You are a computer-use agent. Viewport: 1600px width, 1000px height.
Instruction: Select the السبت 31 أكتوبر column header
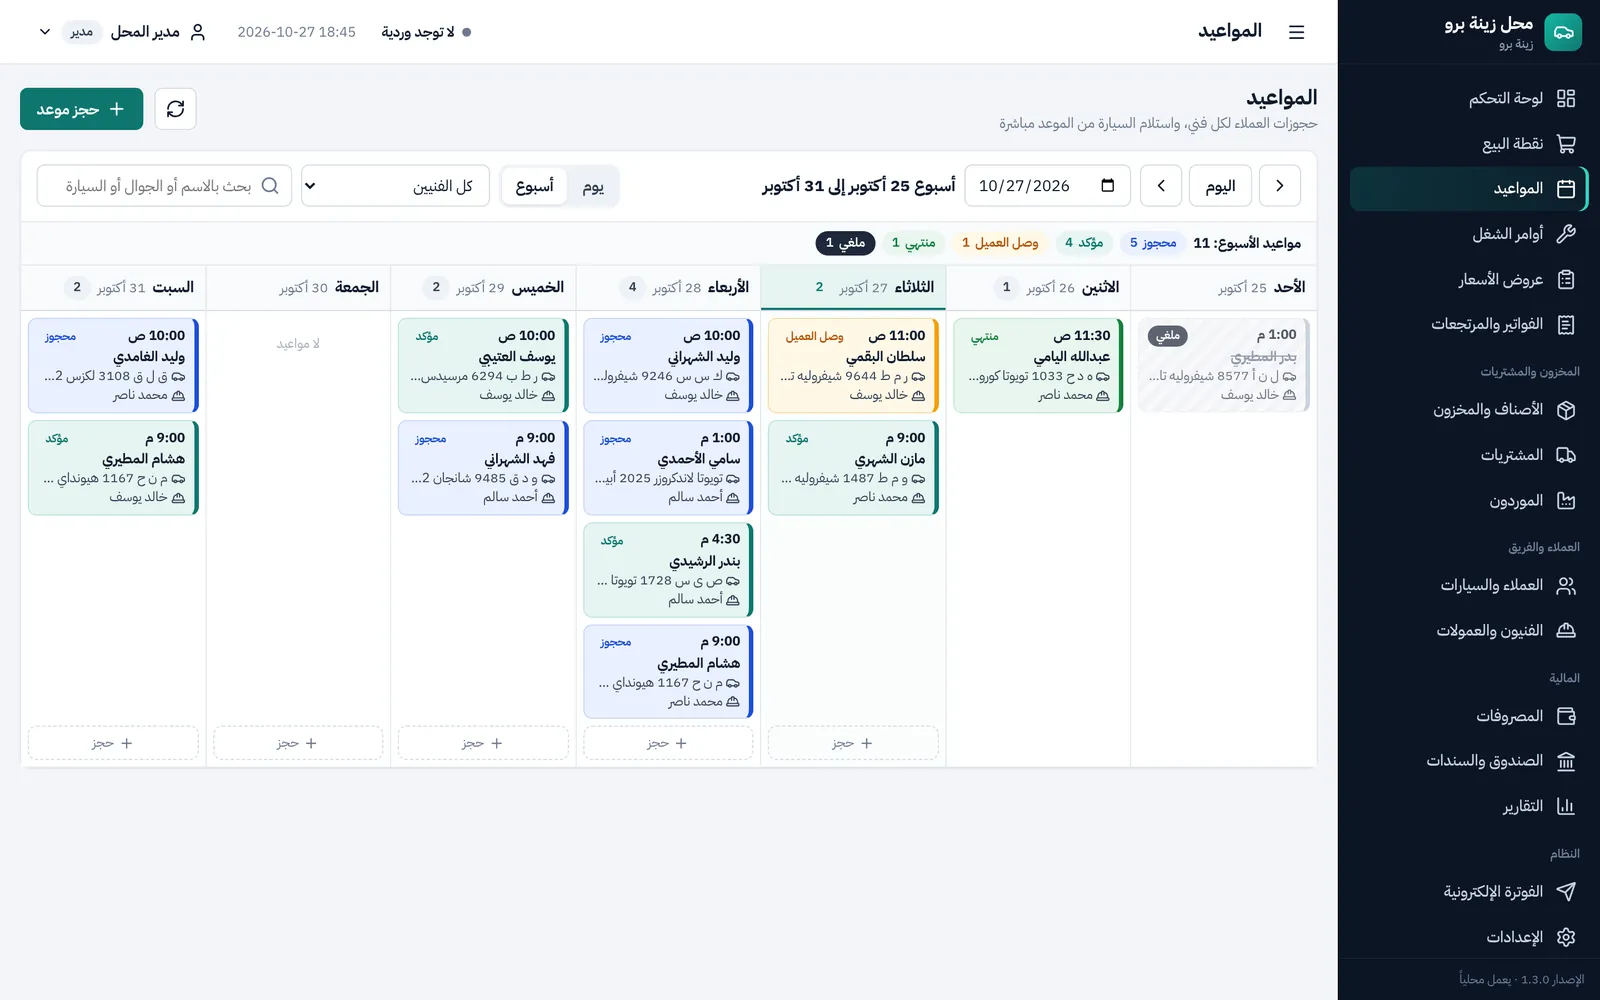click(x=113, y=288)
